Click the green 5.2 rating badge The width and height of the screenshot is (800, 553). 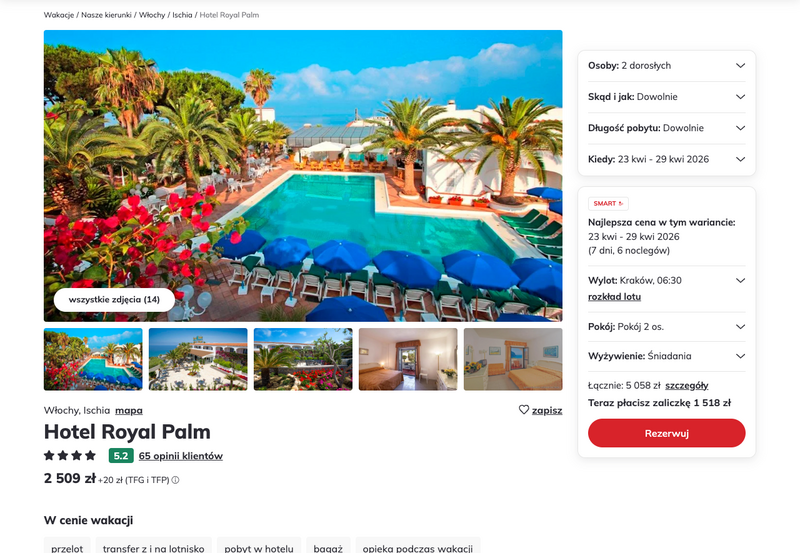[x=121, y=456]
